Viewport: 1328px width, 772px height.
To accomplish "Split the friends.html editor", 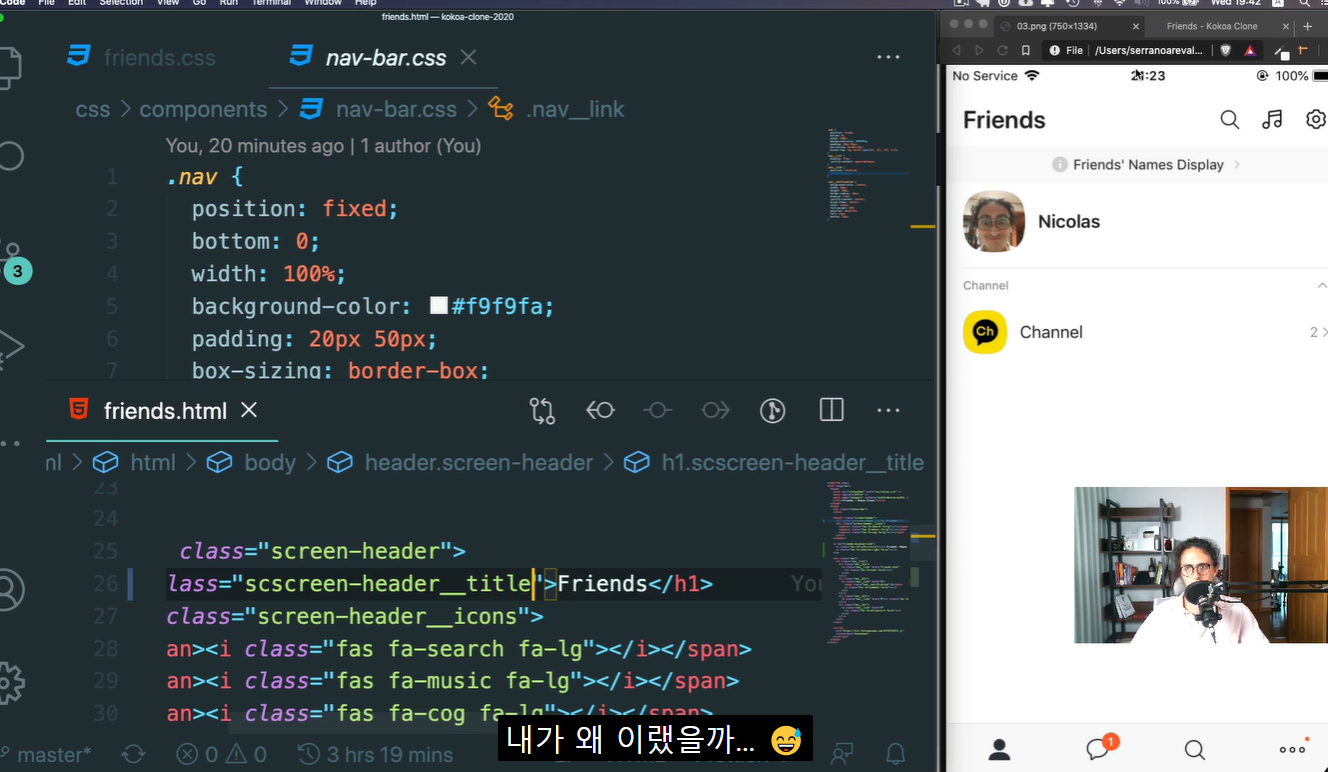I will tap(831, 410).
